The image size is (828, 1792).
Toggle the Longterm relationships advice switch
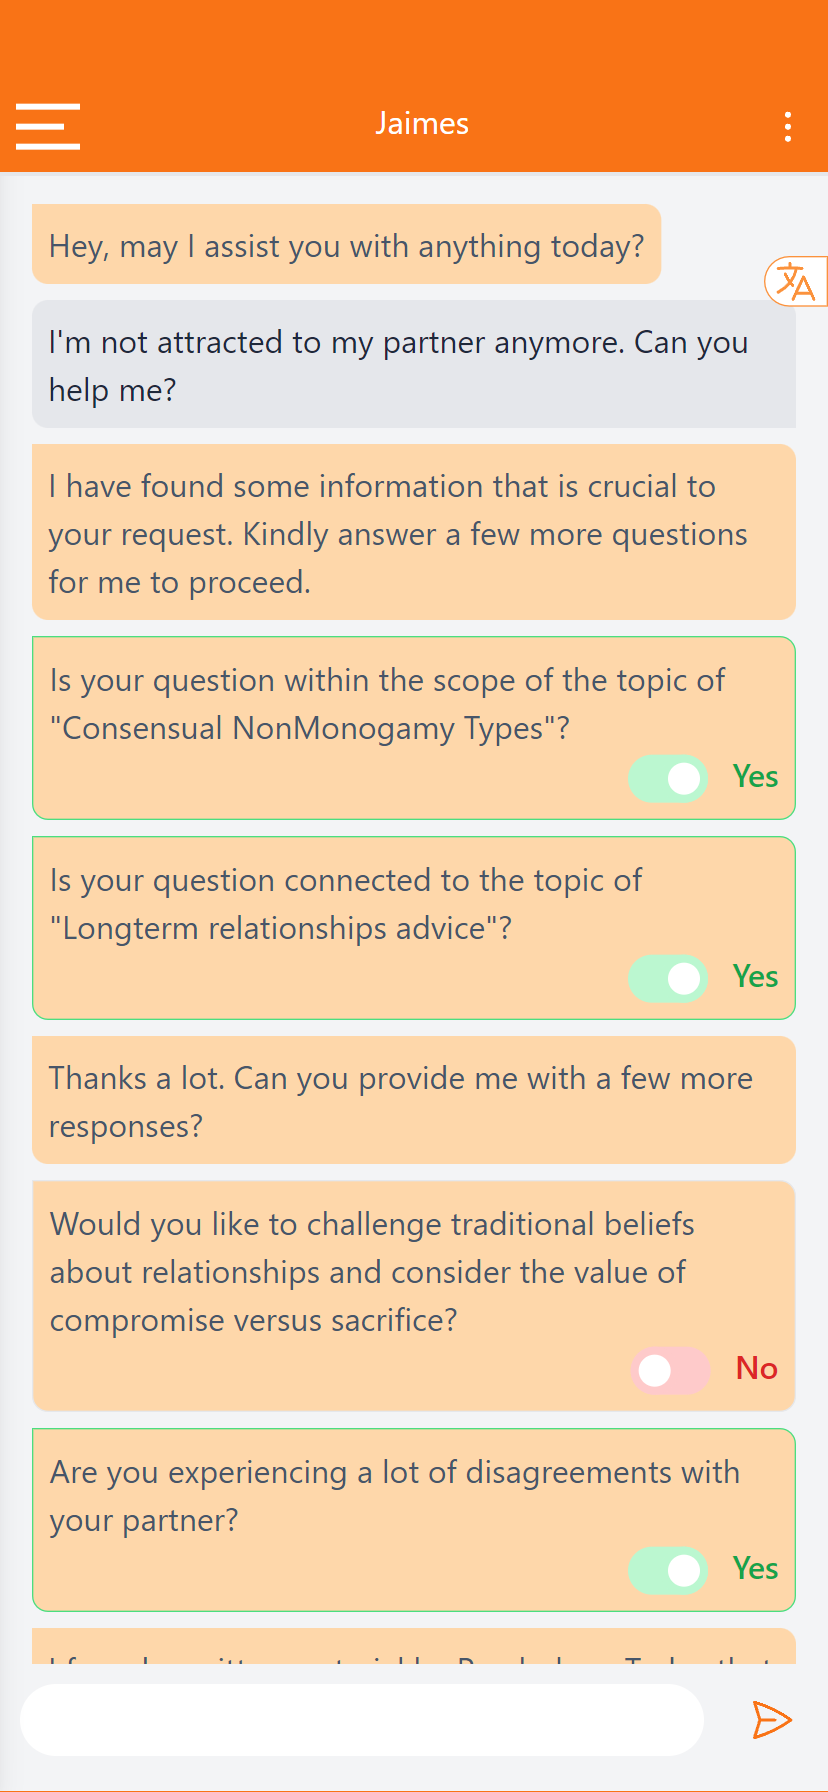pyautogui.click(x=668, y=978)
